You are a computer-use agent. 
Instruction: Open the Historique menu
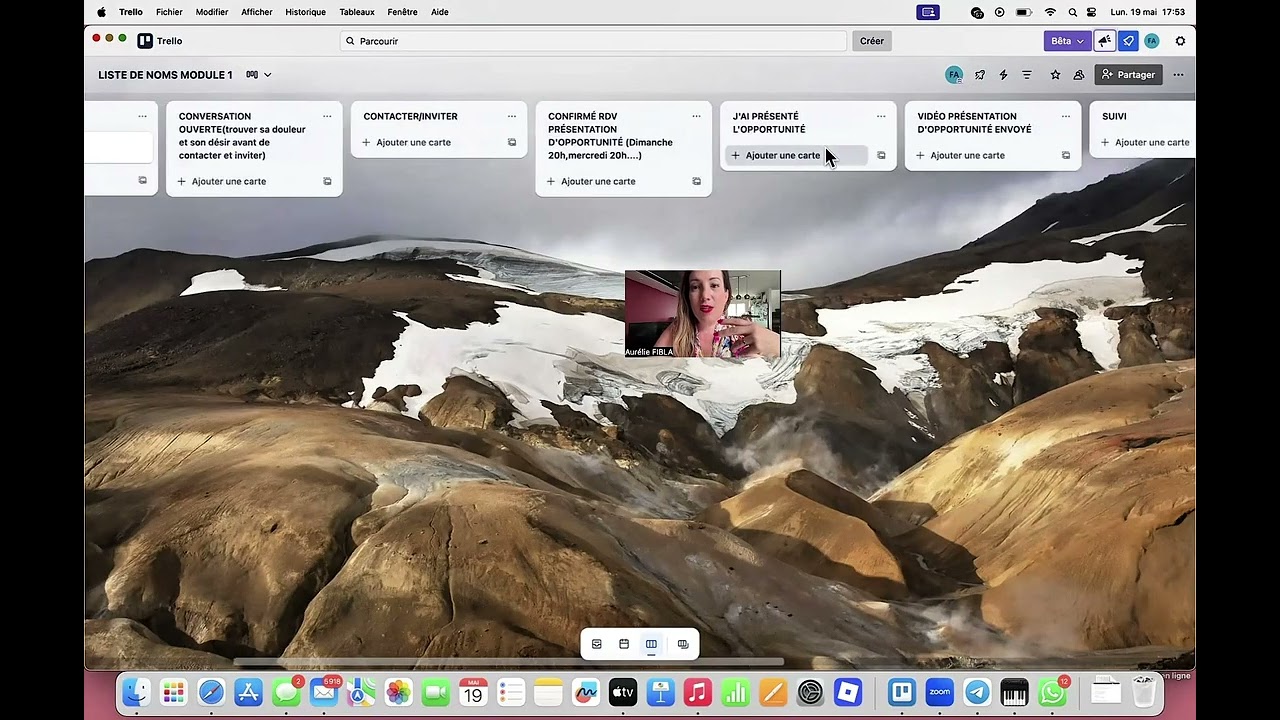click(x=305, y=12)
